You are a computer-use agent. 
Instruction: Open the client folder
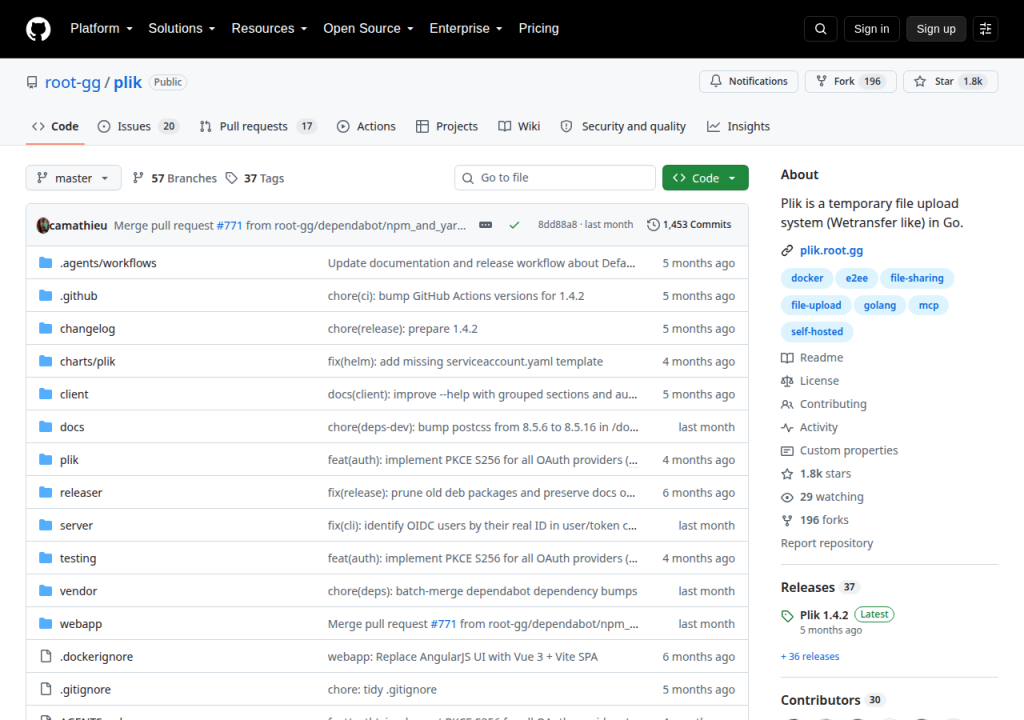coord(74,394)
